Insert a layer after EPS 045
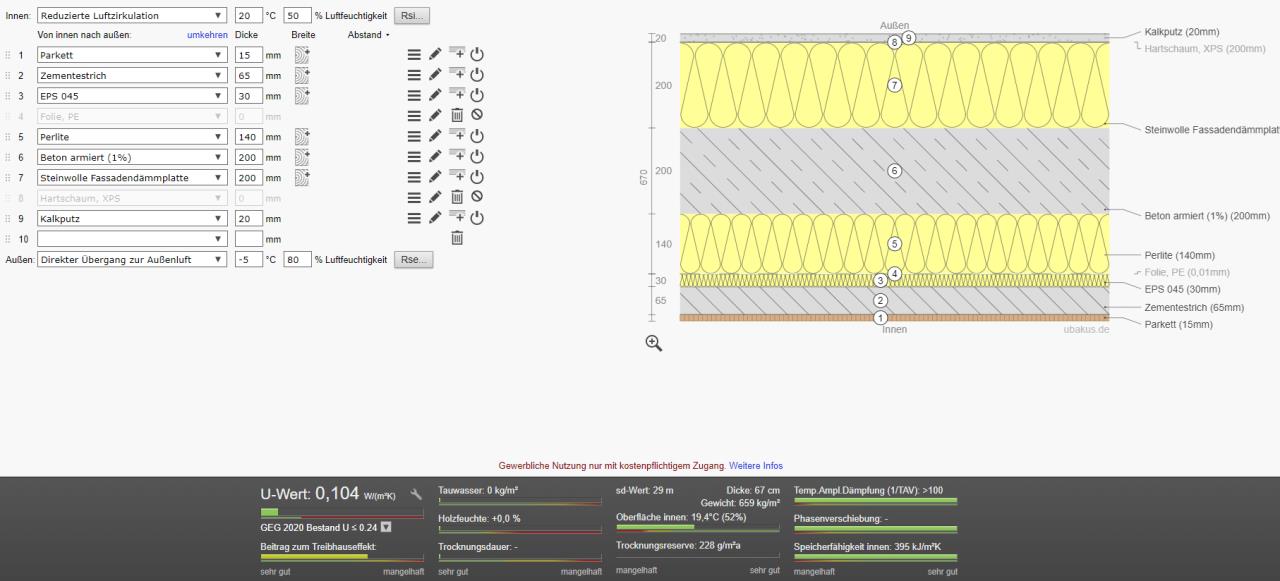Screen dimensions: 1280x581 pyautogui.click(x=457, y=96)
